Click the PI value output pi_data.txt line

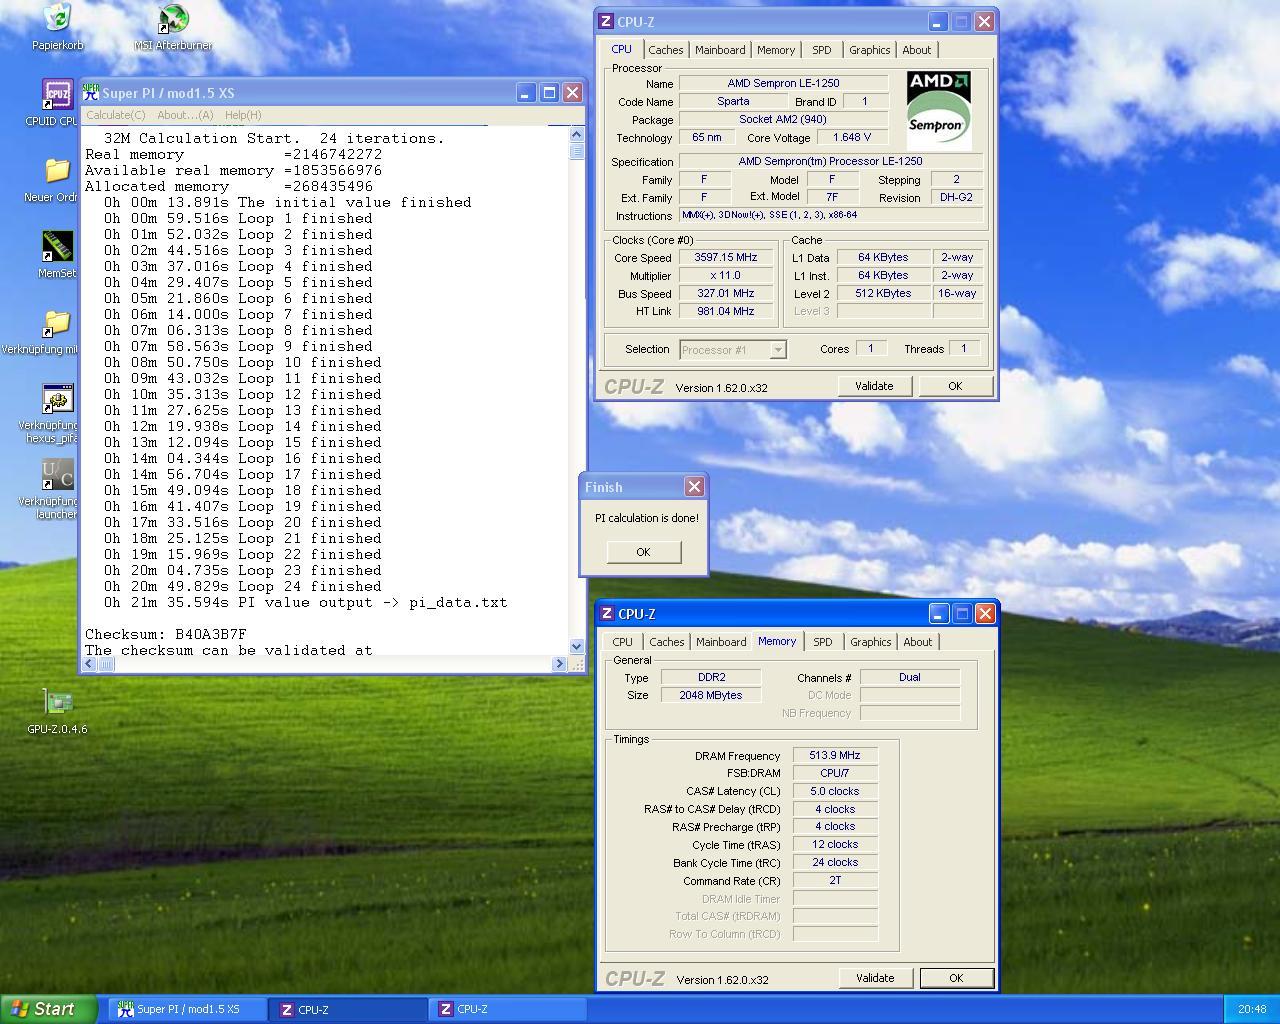coord(306,602)
